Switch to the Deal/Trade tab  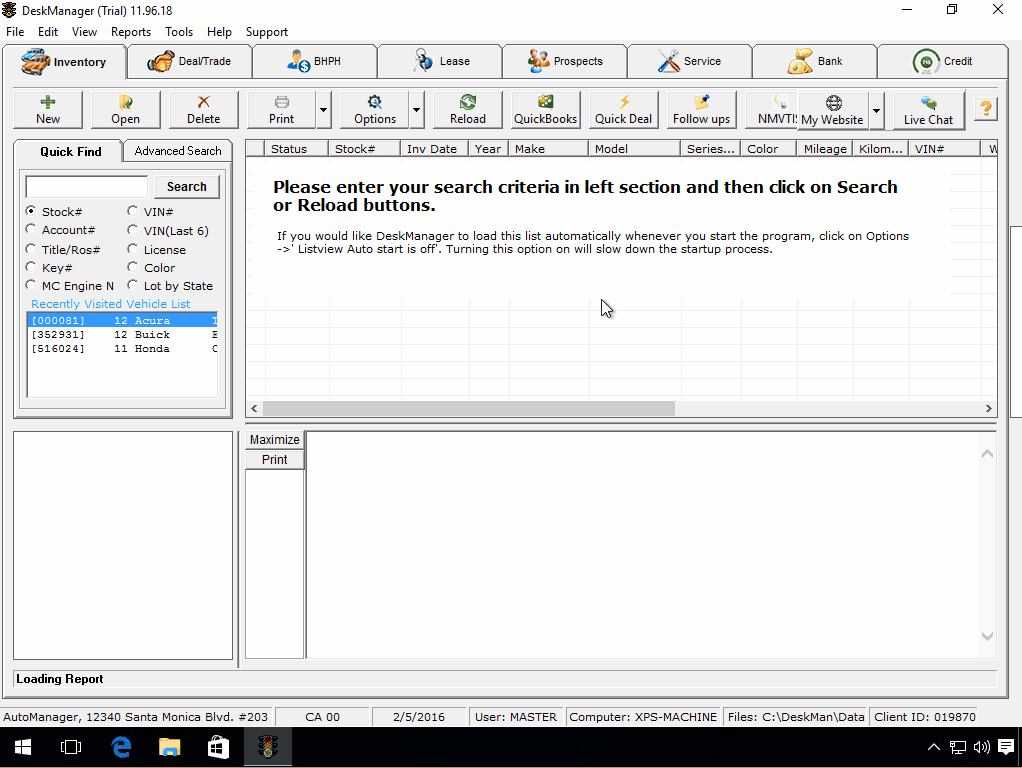190,61
